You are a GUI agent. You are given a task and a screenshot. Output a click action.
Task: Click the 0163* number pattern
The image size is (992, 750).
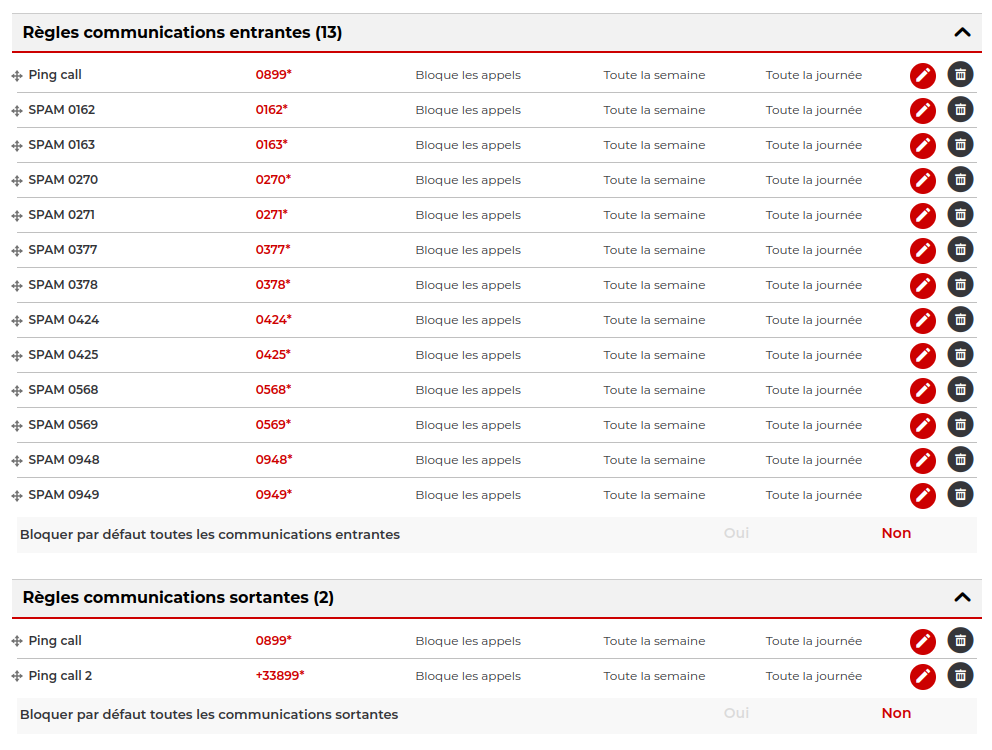coord(271,145)
